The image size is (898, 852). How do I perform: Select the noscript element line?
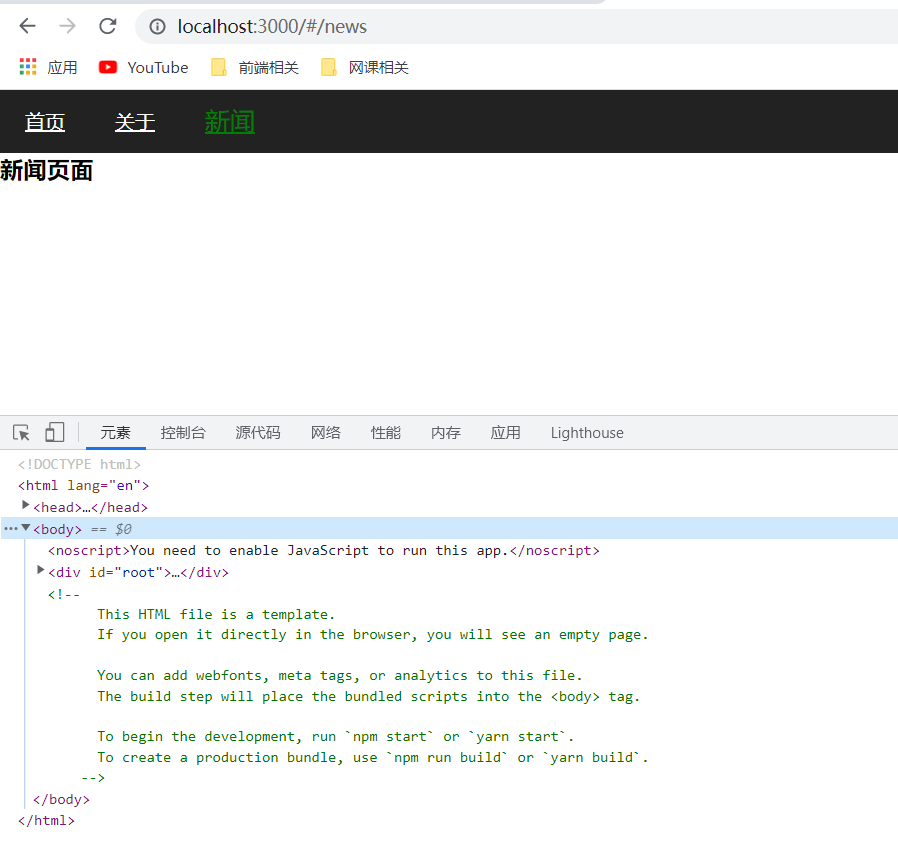[x=324, y=551]
